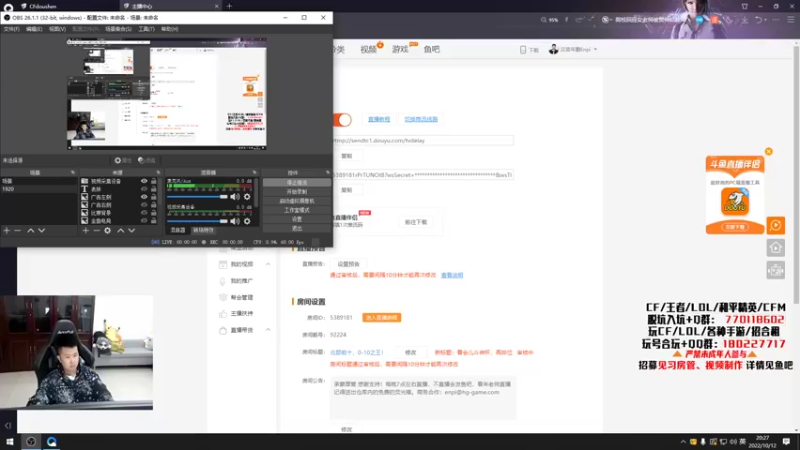
Task: Open 视频采集设备 mixer channel settings gear
Action: tap(247, 221)
